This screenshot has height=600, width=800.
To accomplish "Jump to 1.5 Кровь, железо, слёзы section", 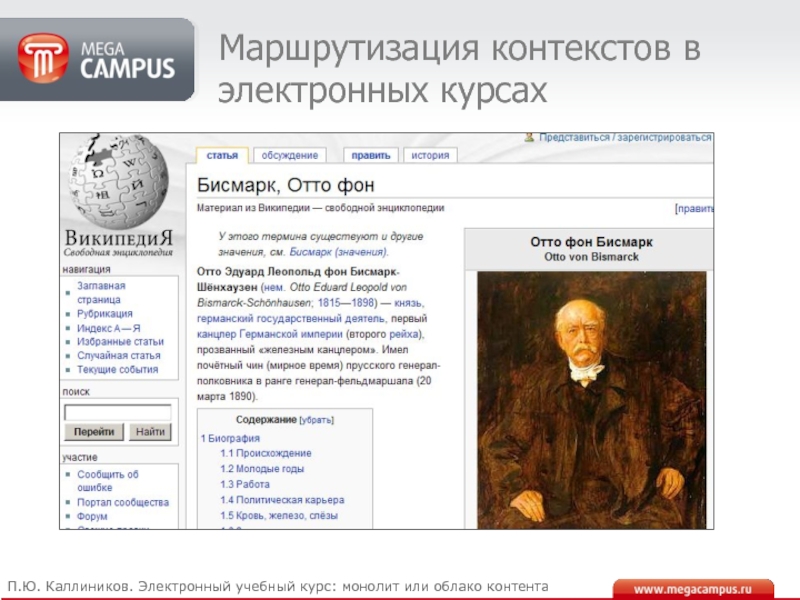I will tap(279, 516).
